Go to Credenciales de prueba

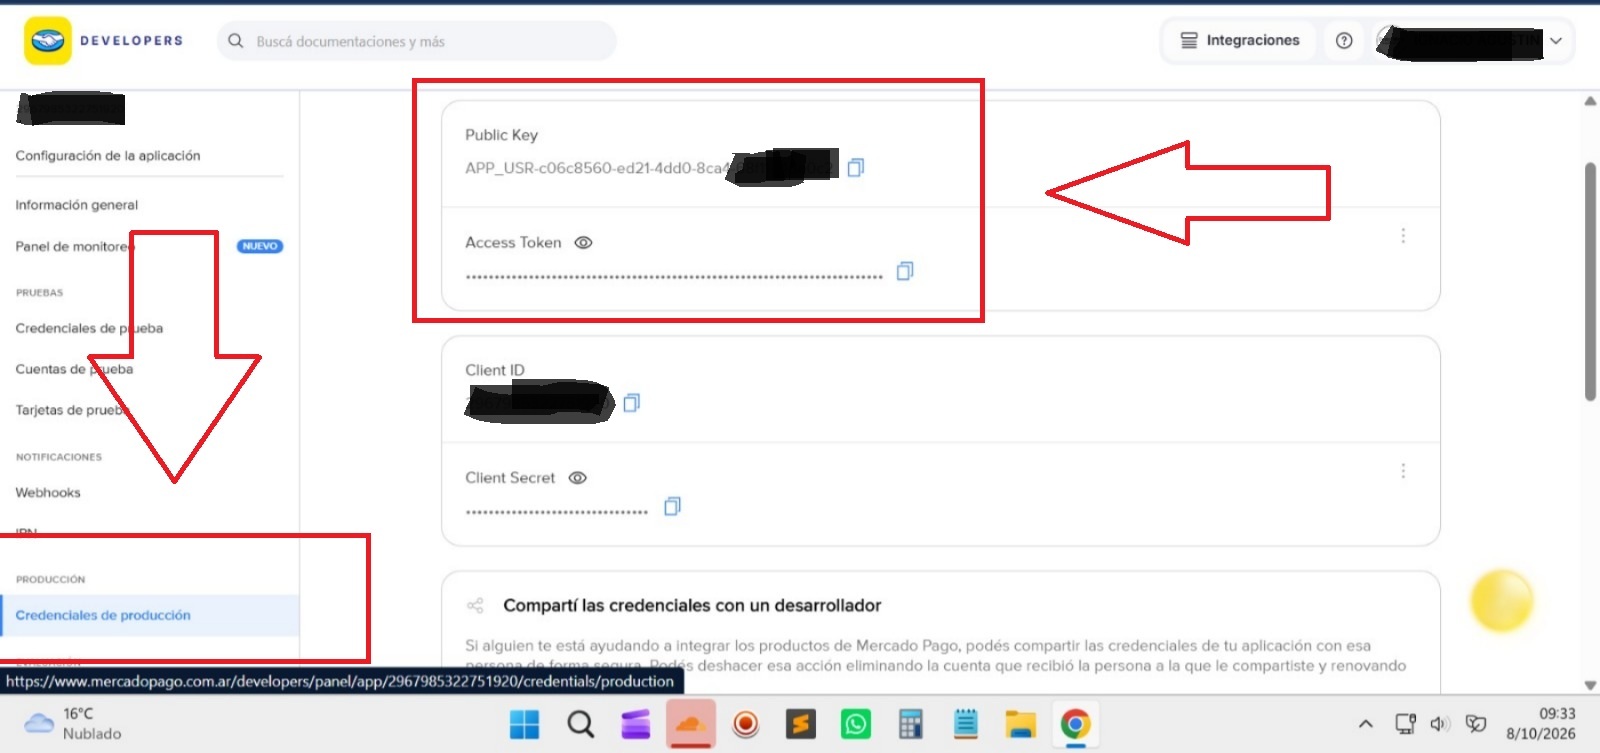(x=89, y=328)
